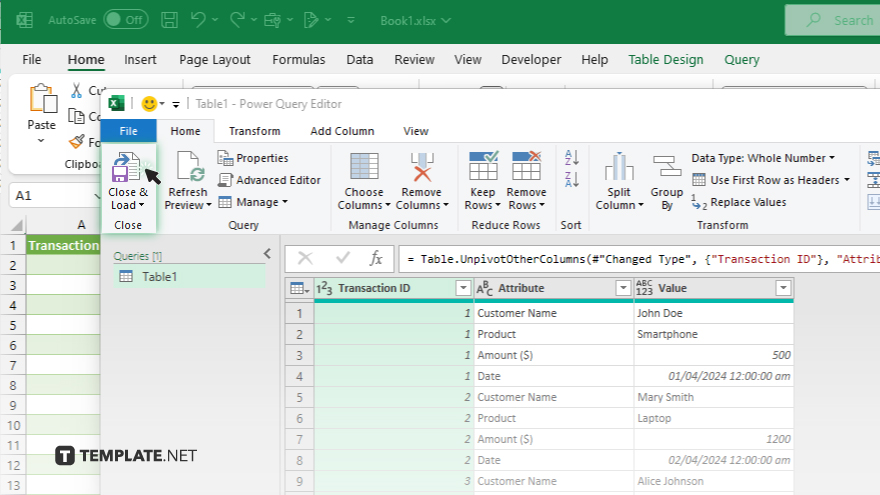Click the formula bar confirm checkmark

coord(342,258)
